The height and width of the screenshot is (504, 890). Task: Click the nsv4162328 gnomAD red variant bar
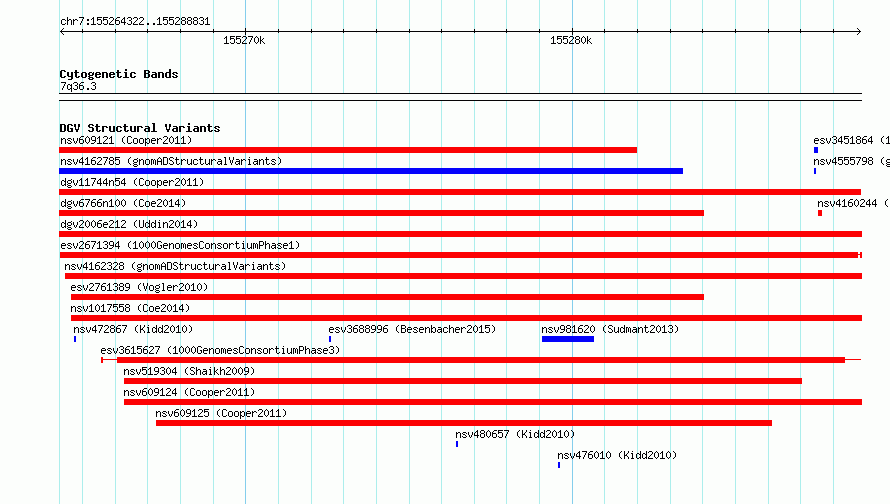click(x=464, y=276)
